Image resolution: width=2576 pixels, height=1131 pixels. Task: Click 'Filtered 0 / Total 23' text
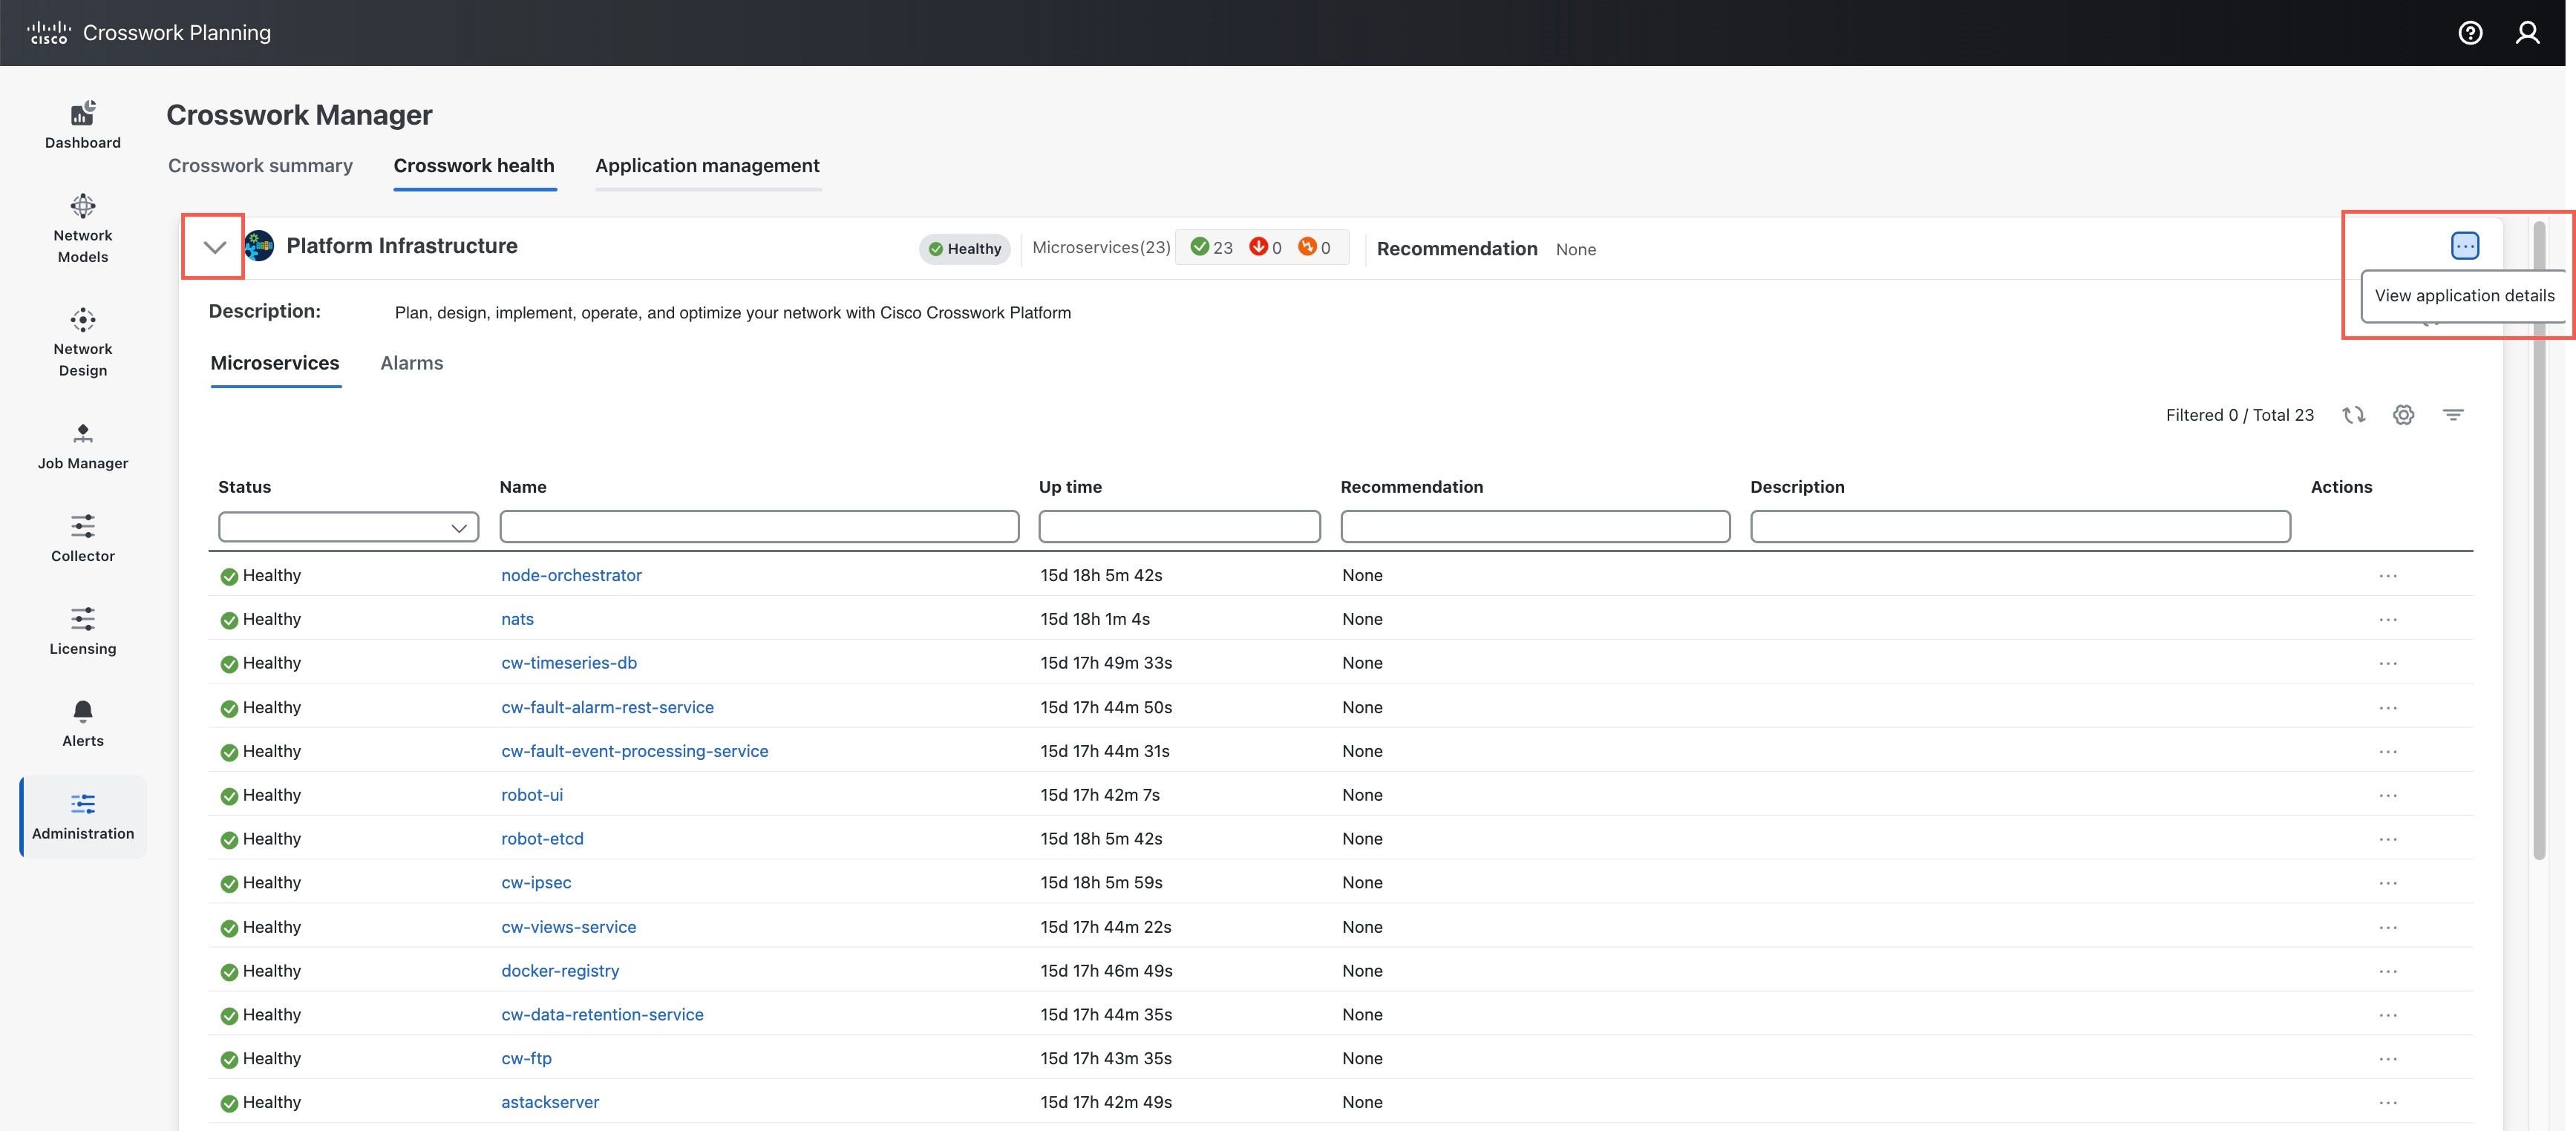click(2239, 416)
